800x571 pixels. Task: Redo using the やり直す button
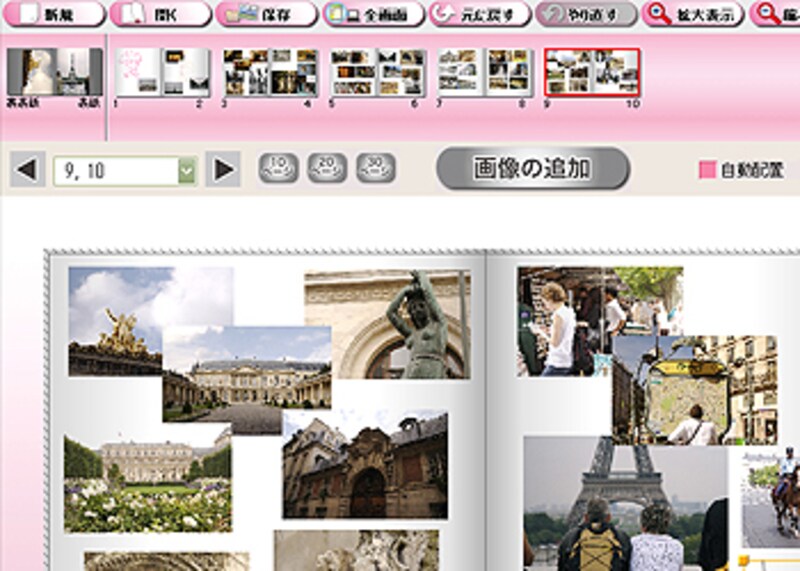(x=585, y=14)
